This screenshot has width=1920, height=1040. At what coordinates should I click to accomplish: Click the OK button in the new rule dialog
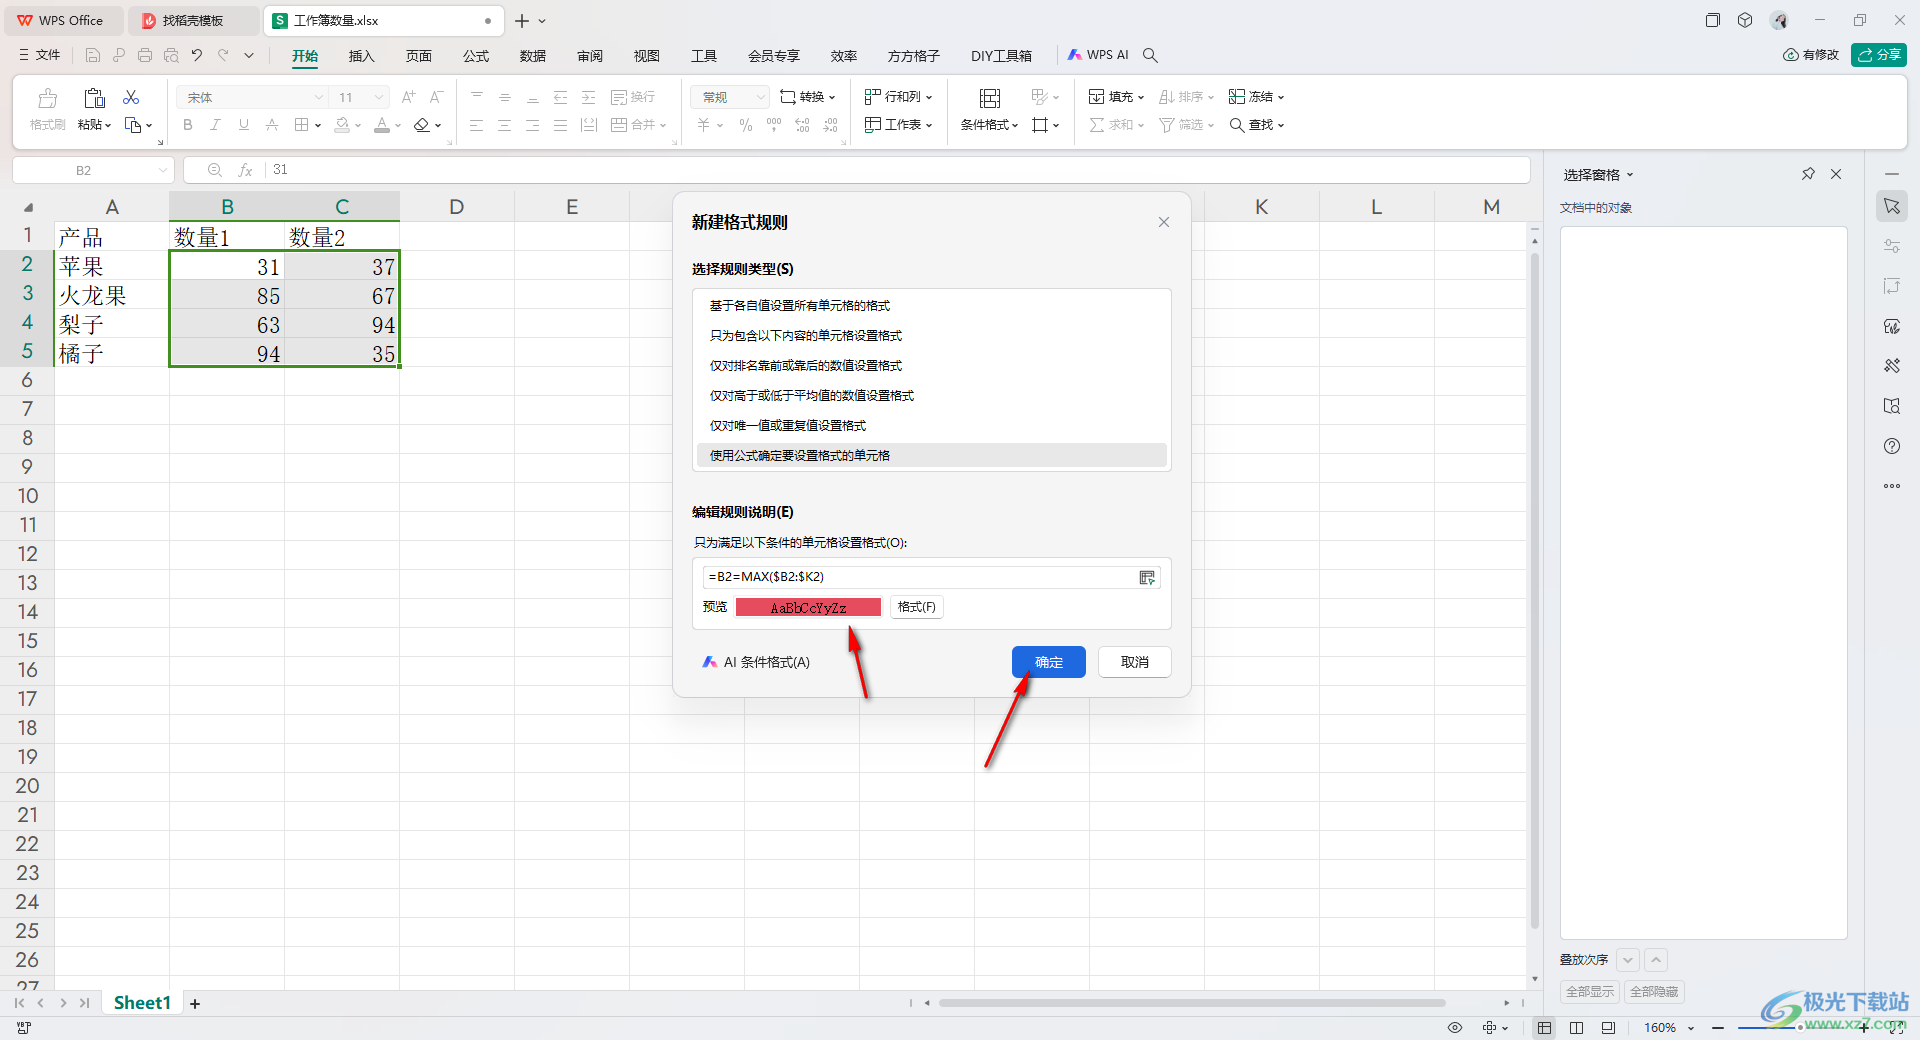tap(1048, 662)
